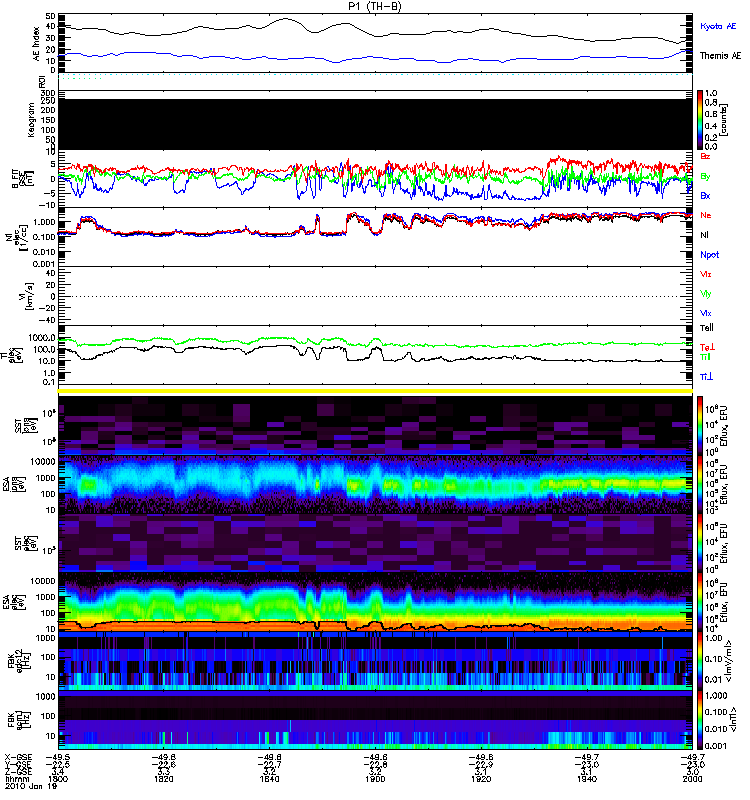
Task: Select the green By legend label
Action: point(705,177)
